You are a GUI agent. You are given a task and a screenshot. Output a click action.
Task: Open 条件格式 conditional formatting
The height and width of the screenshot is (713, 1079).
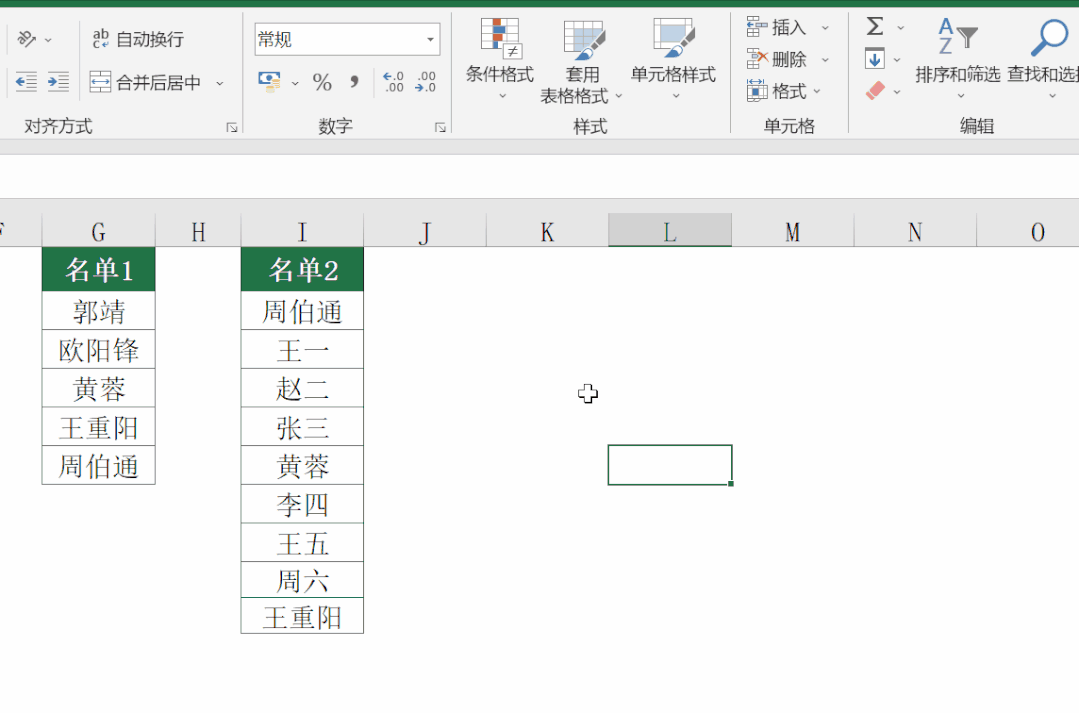pyautogui.click(x=500, y=59)
